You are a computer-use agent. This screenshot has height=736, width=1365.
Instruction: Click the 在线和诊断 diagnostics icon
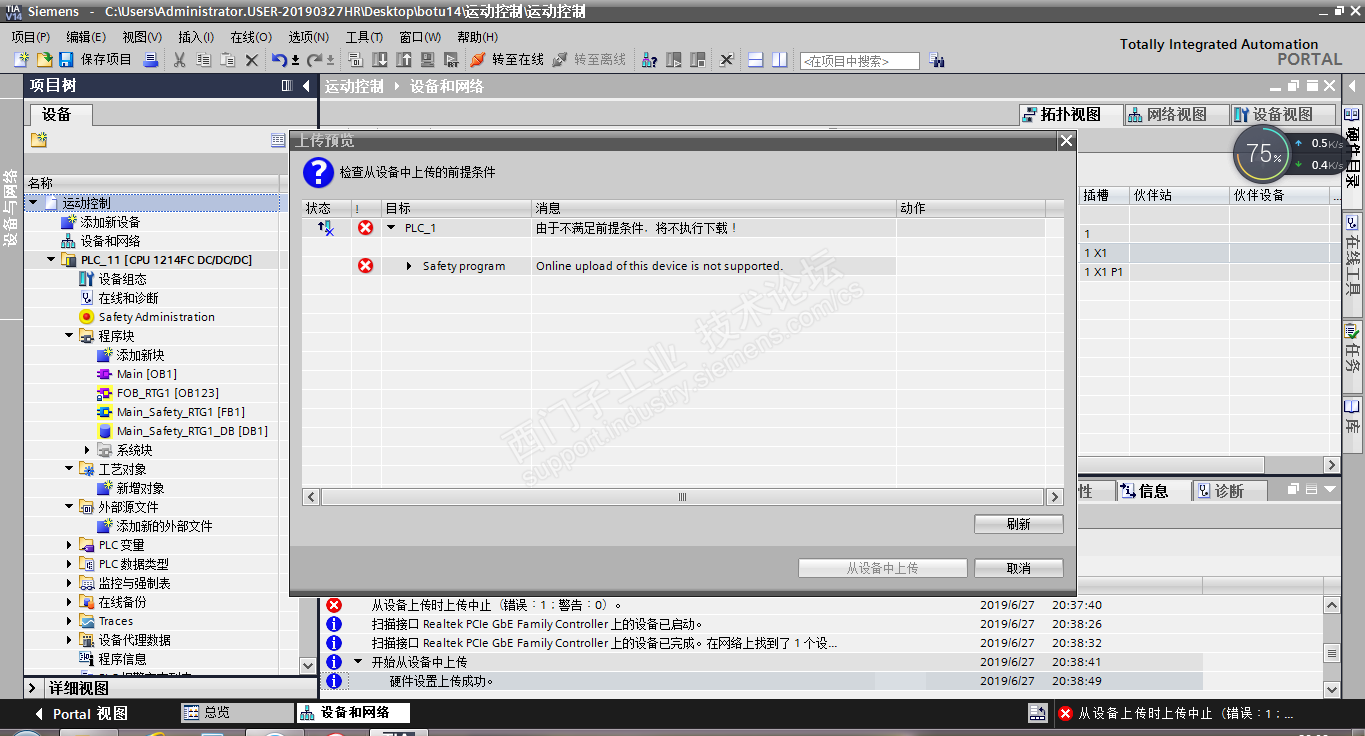(86, 298)
